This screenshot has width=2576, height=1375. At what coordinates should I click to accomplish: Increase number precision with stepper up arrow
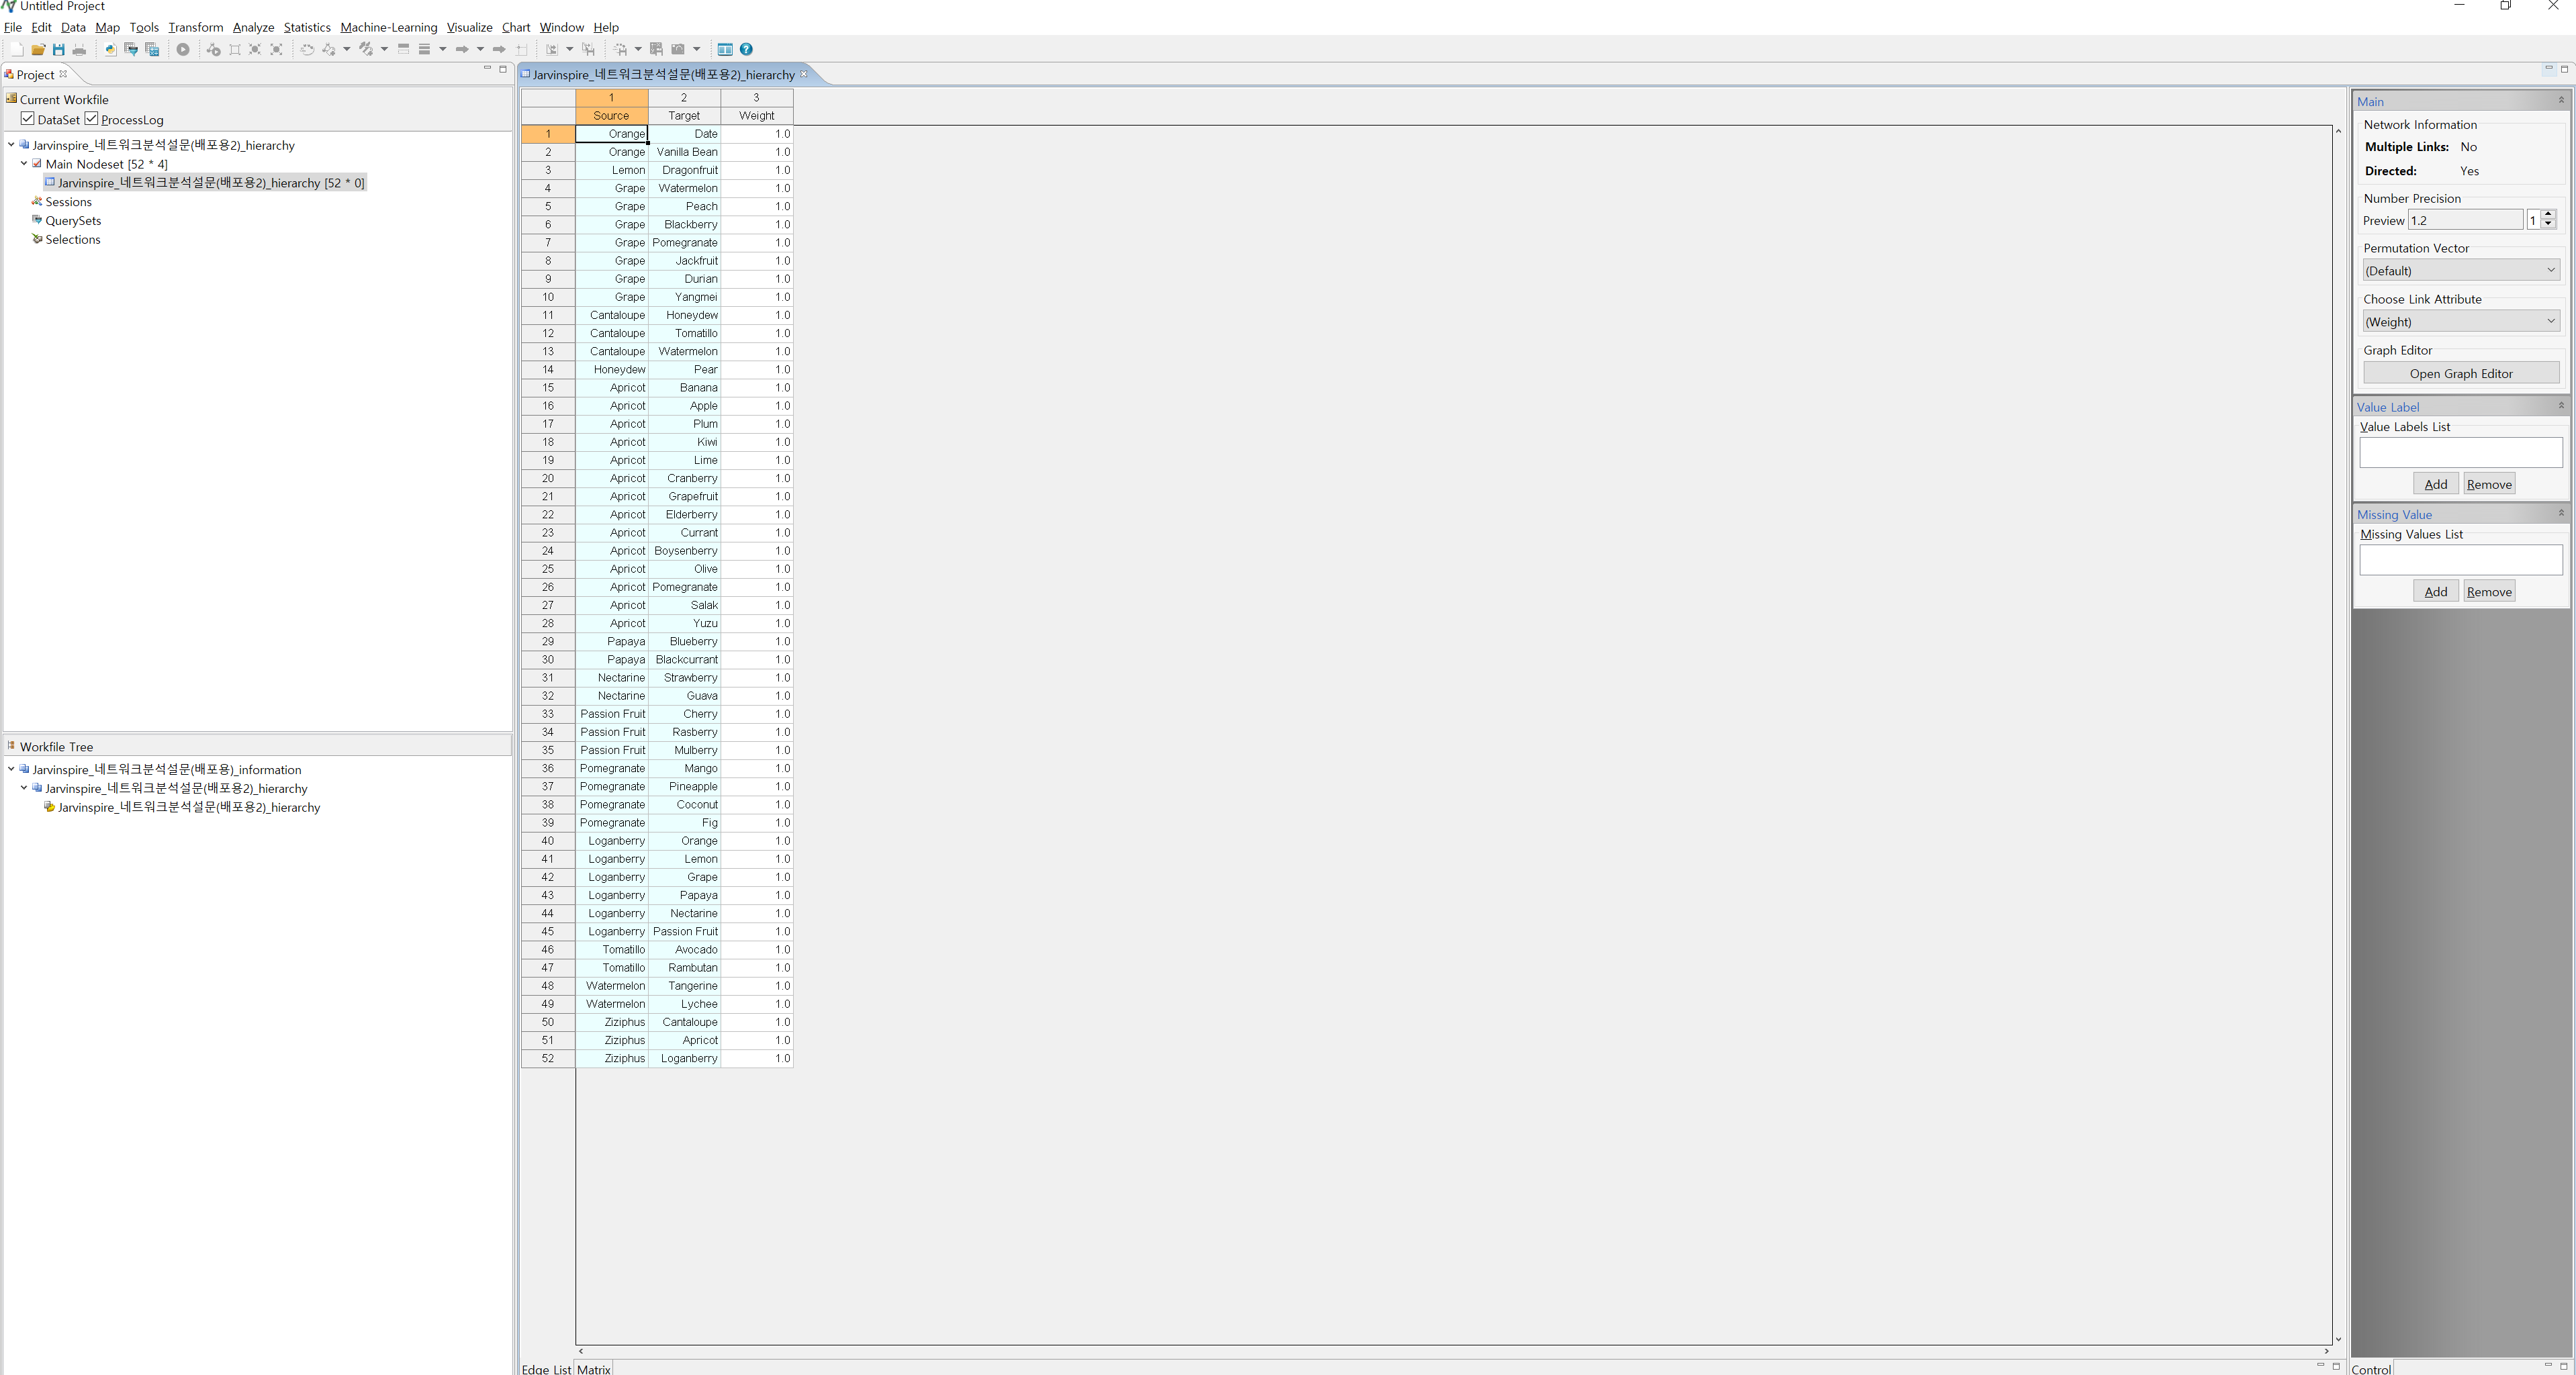(x=2548, y=215)
